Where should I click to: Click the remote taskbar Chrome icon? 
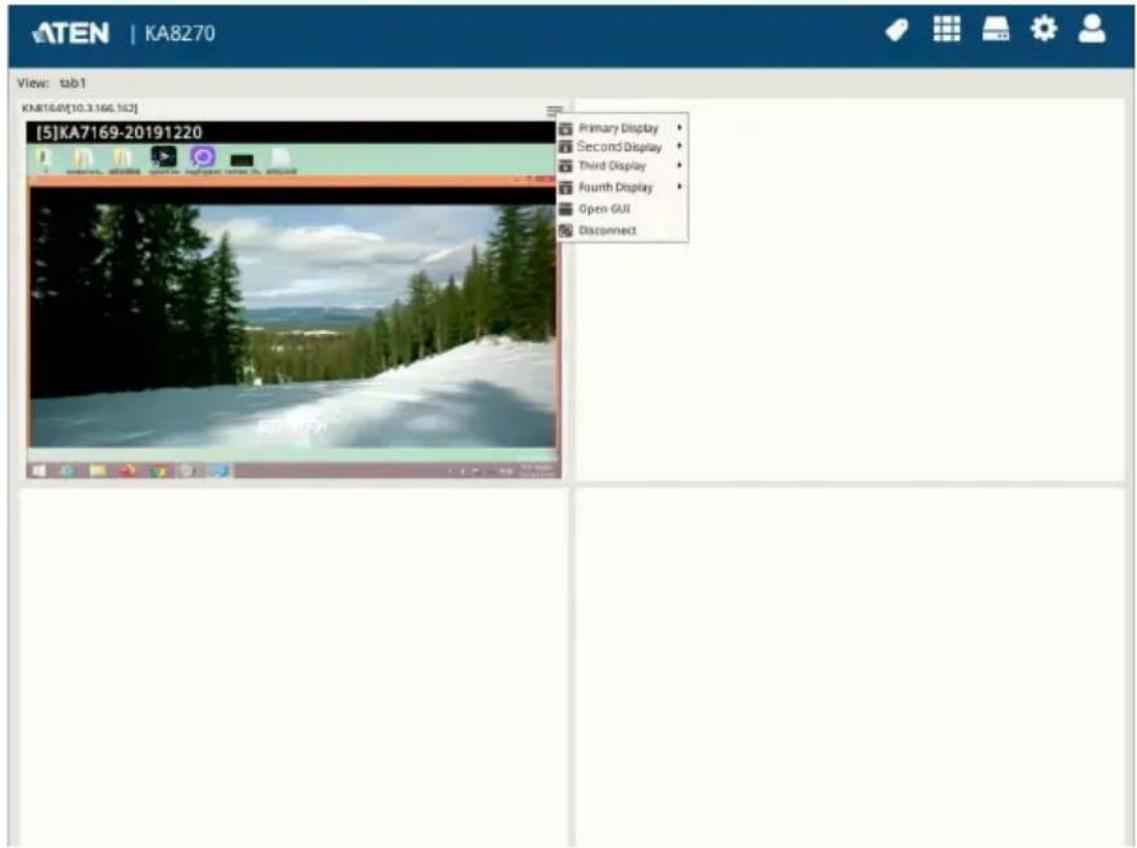click(x=157, y=472)
